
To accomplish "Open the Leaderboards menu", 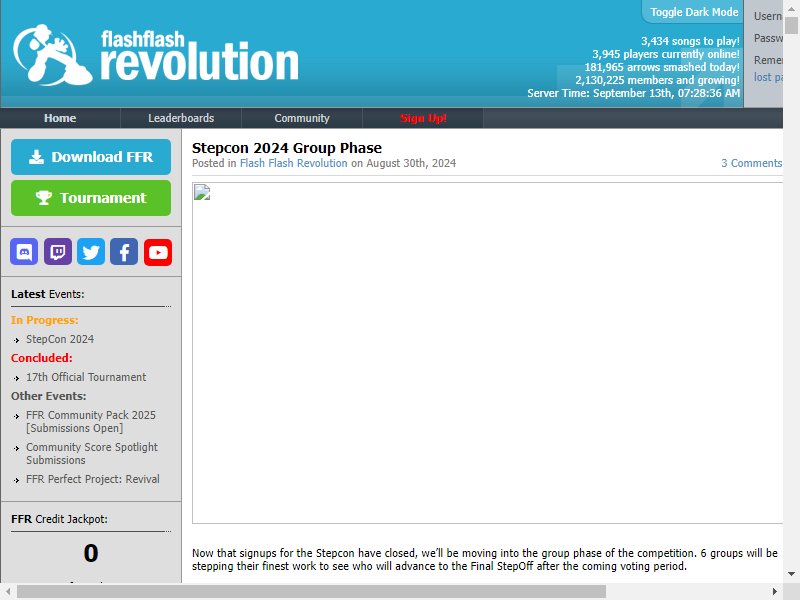I will (x=181, y=118).
